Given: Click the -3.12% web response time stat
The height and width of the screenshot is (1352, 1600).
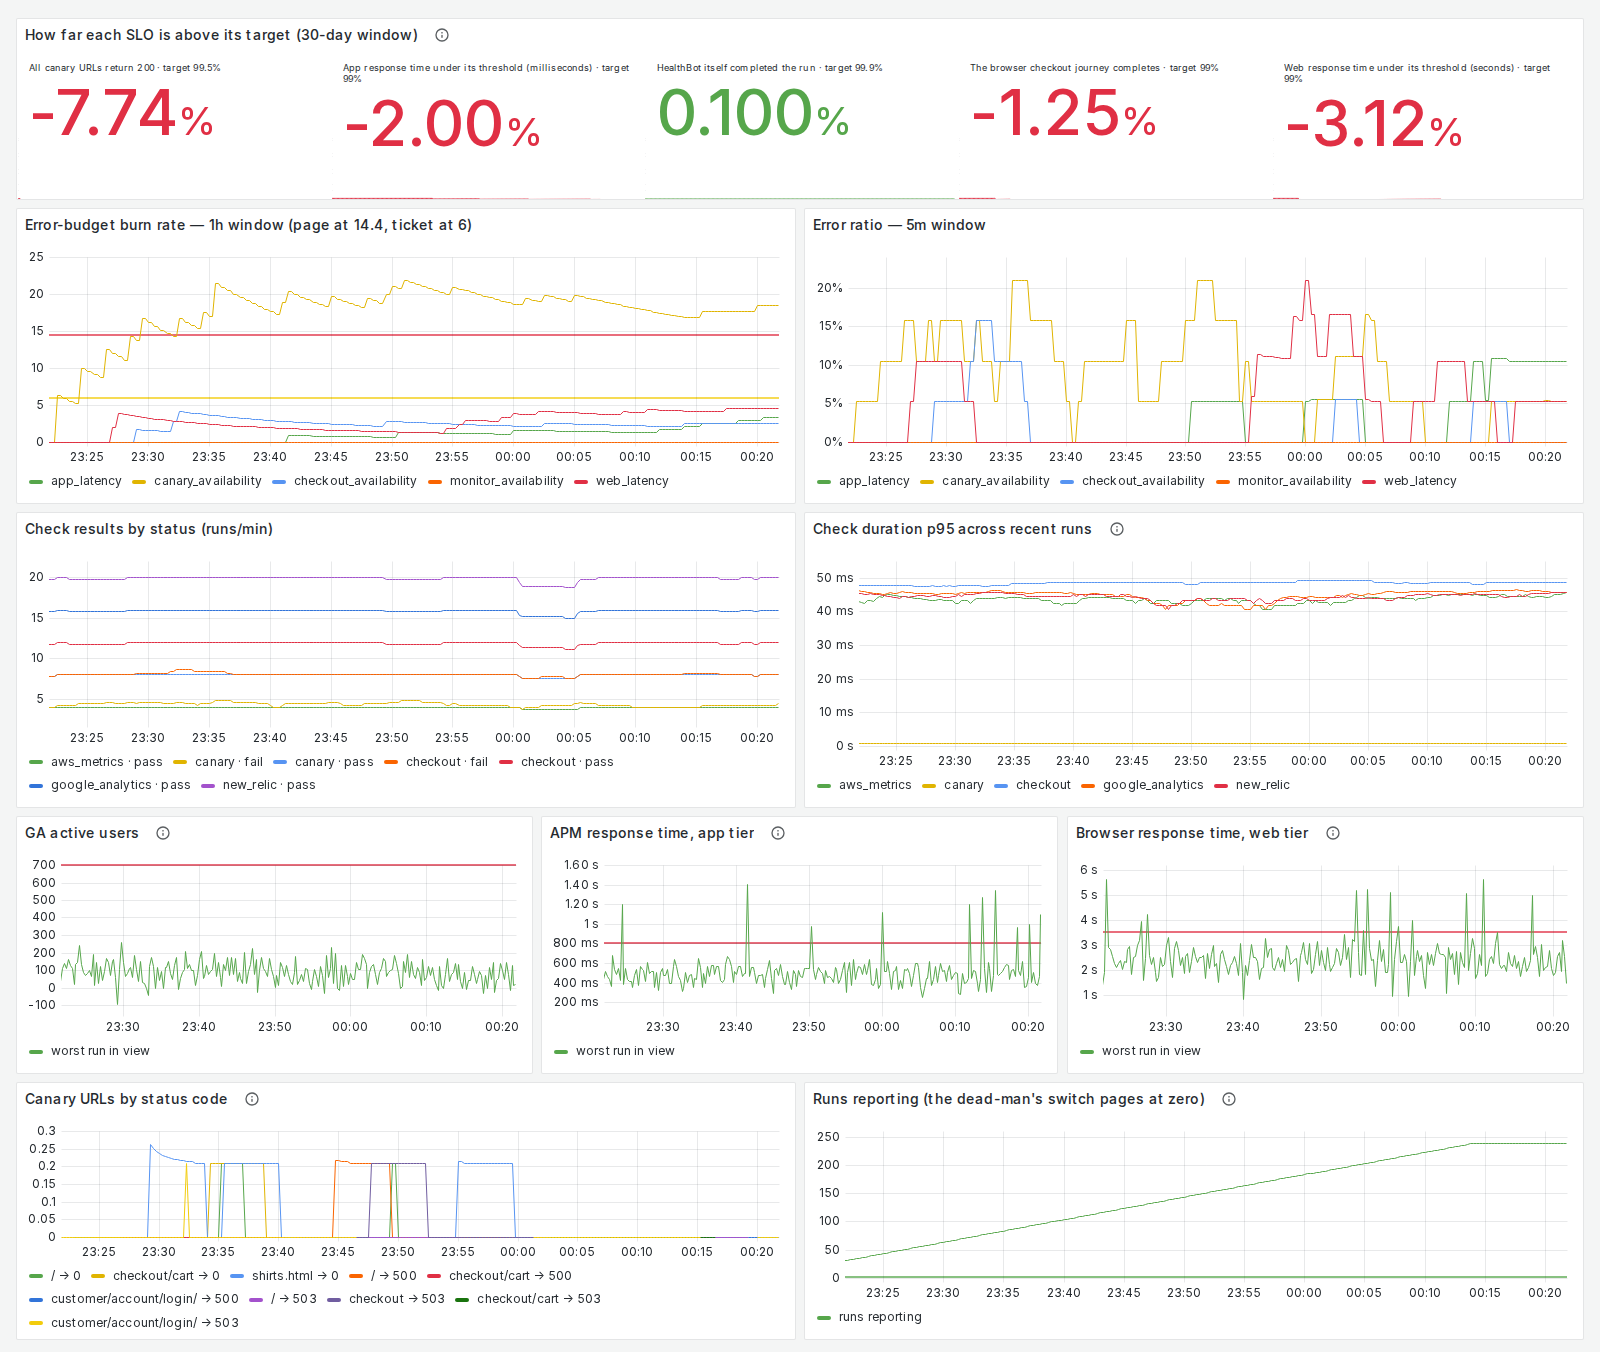Looking at the screenshot, I should pyautogui.click(x=1373, y=125).
